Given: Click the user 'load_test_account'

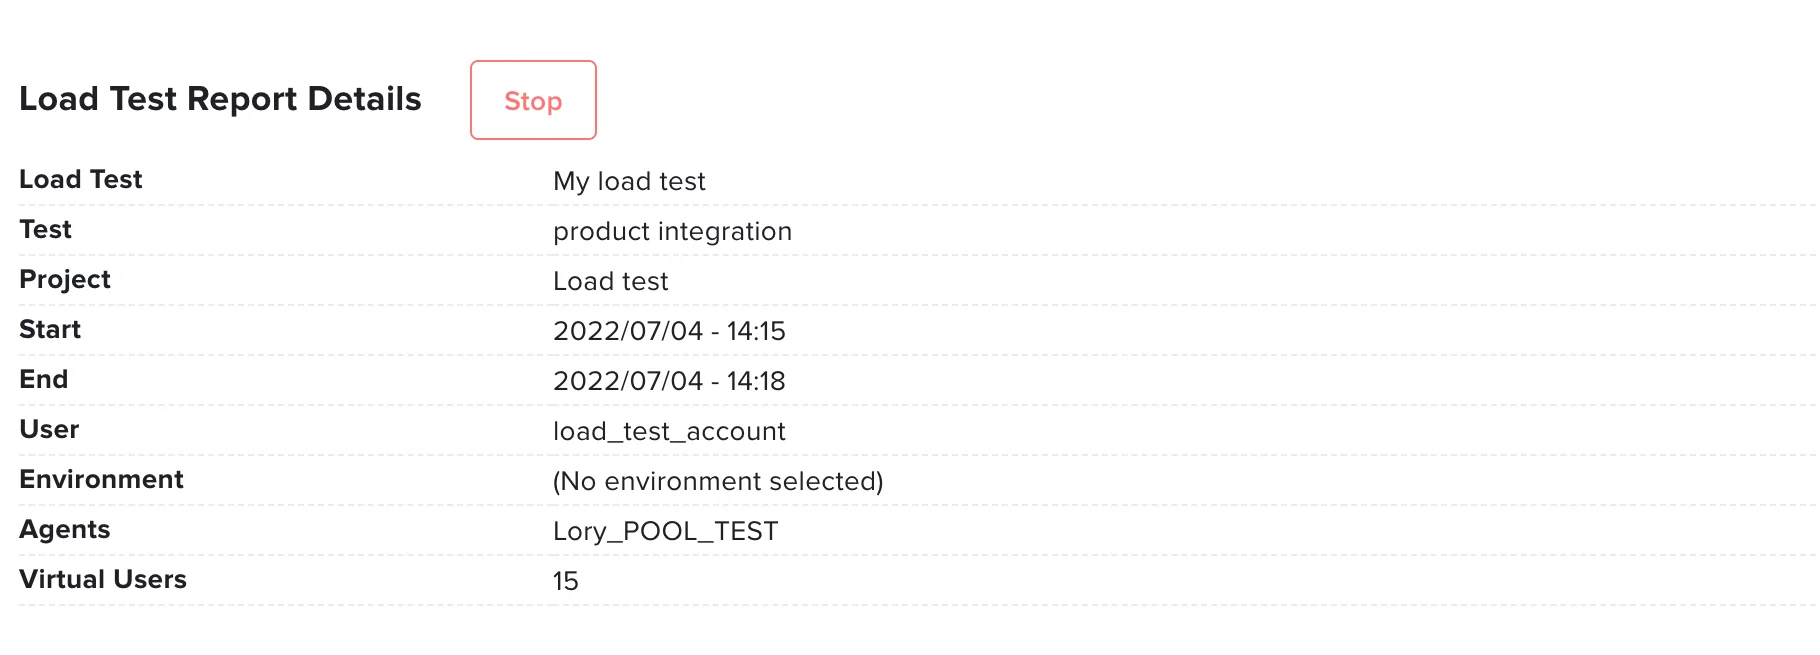Looking at the screenshot, I should (x=670, y=431).
